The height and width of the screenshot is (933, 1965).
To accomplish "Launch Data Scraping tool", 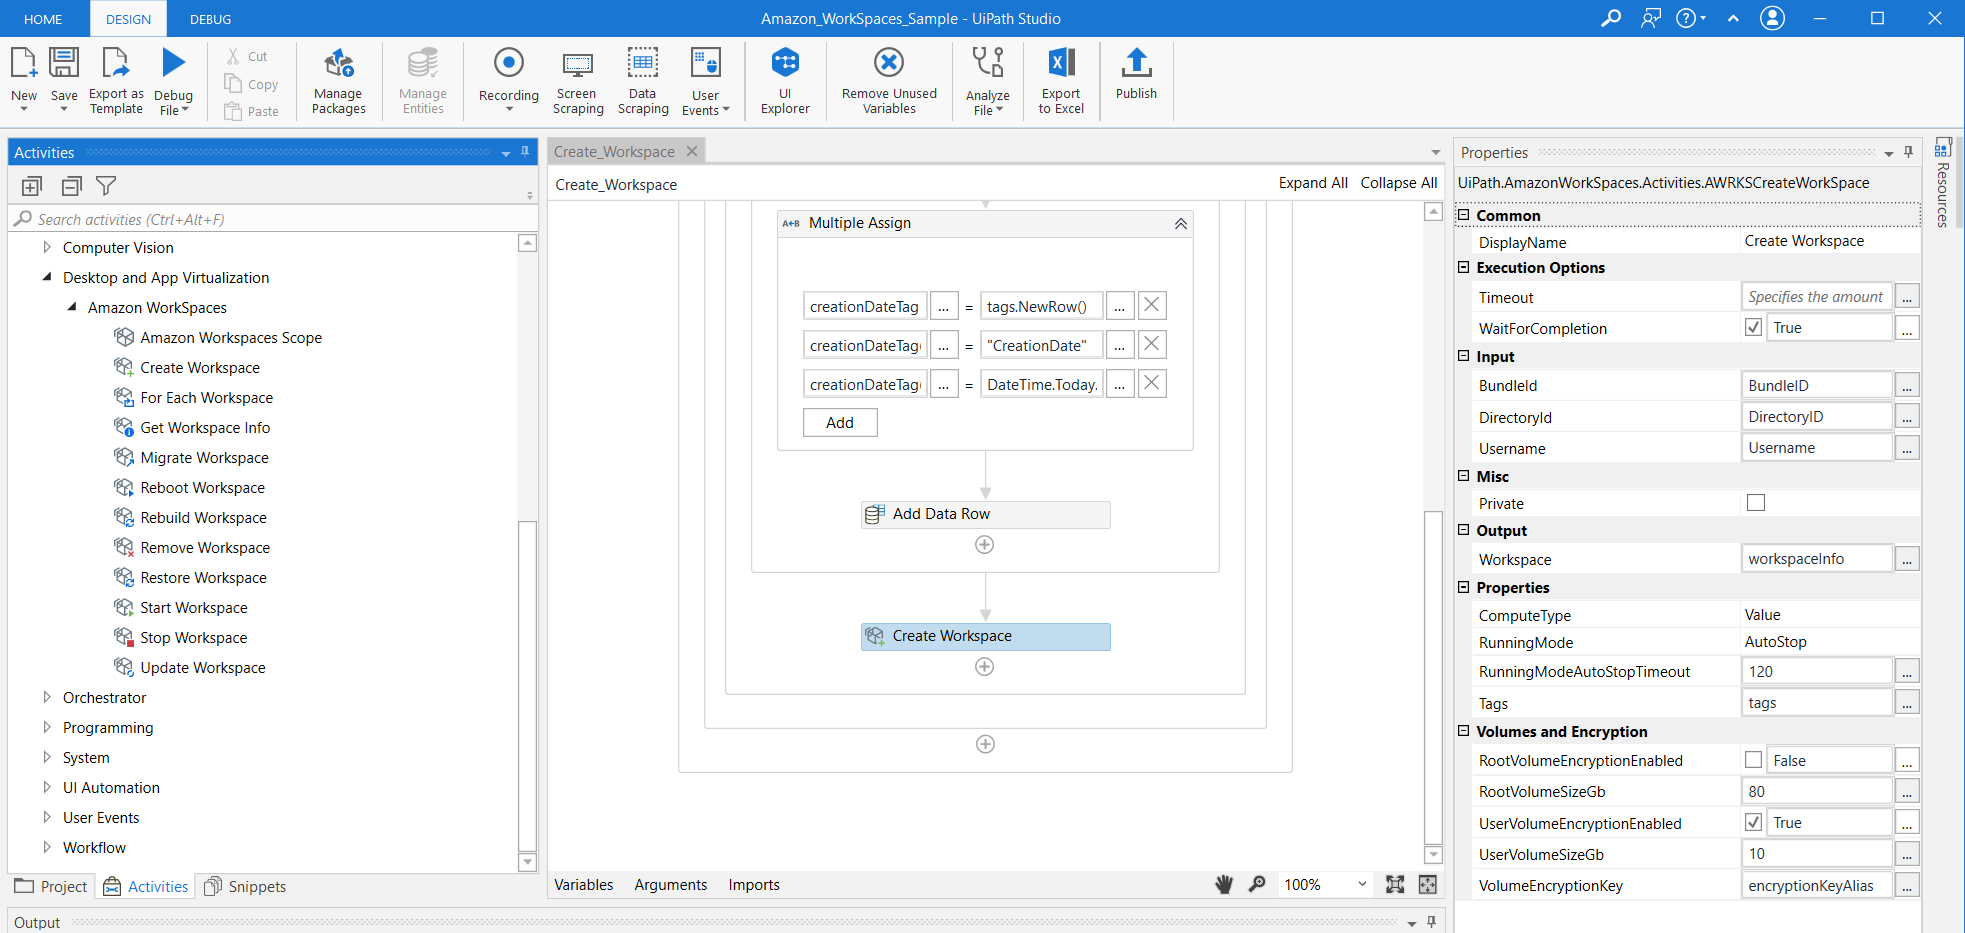I will pyautogui.click(x=643, y=81).
